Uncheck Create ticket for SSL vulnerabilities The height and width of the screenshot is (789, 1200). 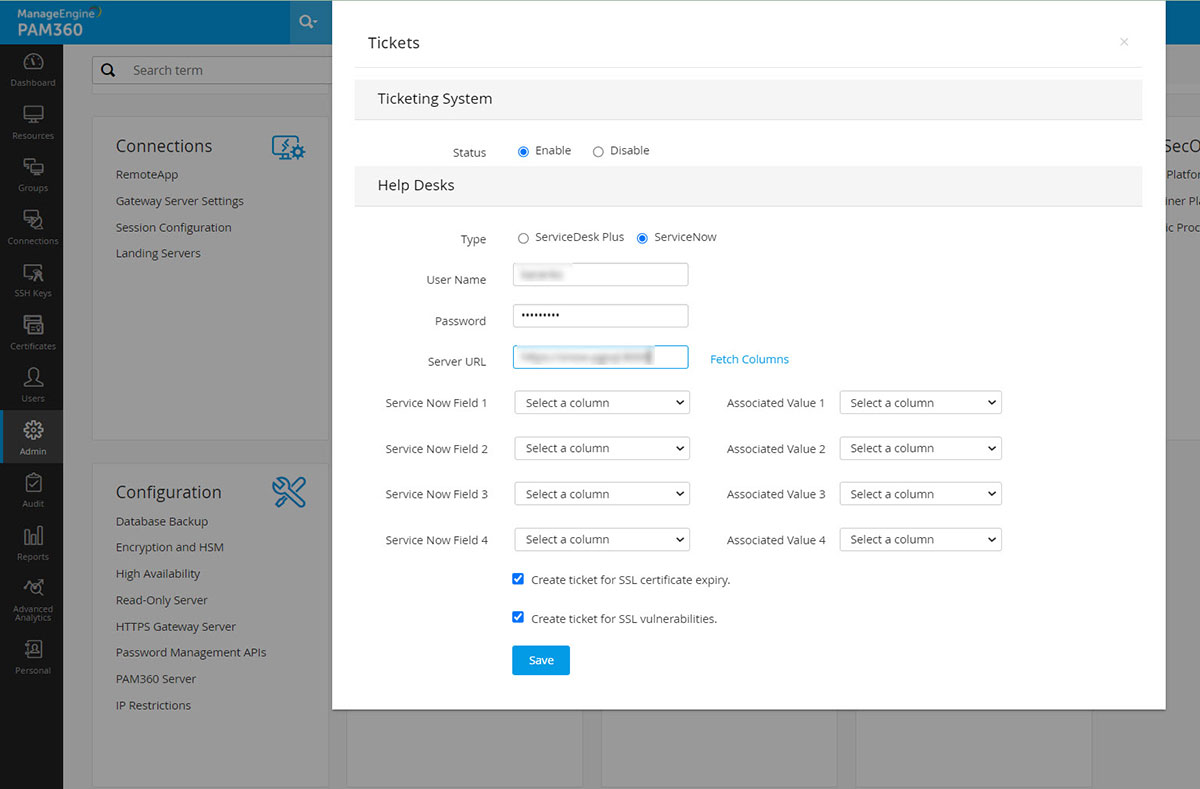coord(518,618)
